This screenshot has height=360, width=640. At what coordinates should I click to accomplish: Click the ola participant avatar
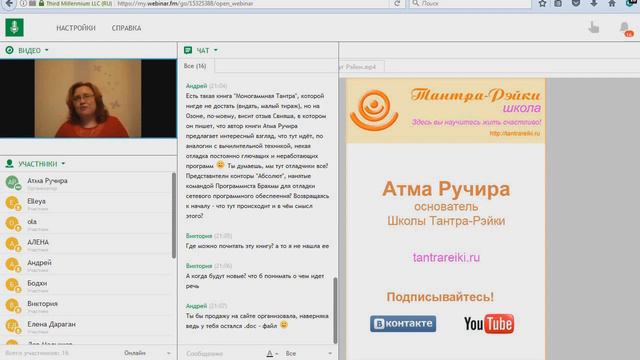pyautogui.click(x=13, y=223)
